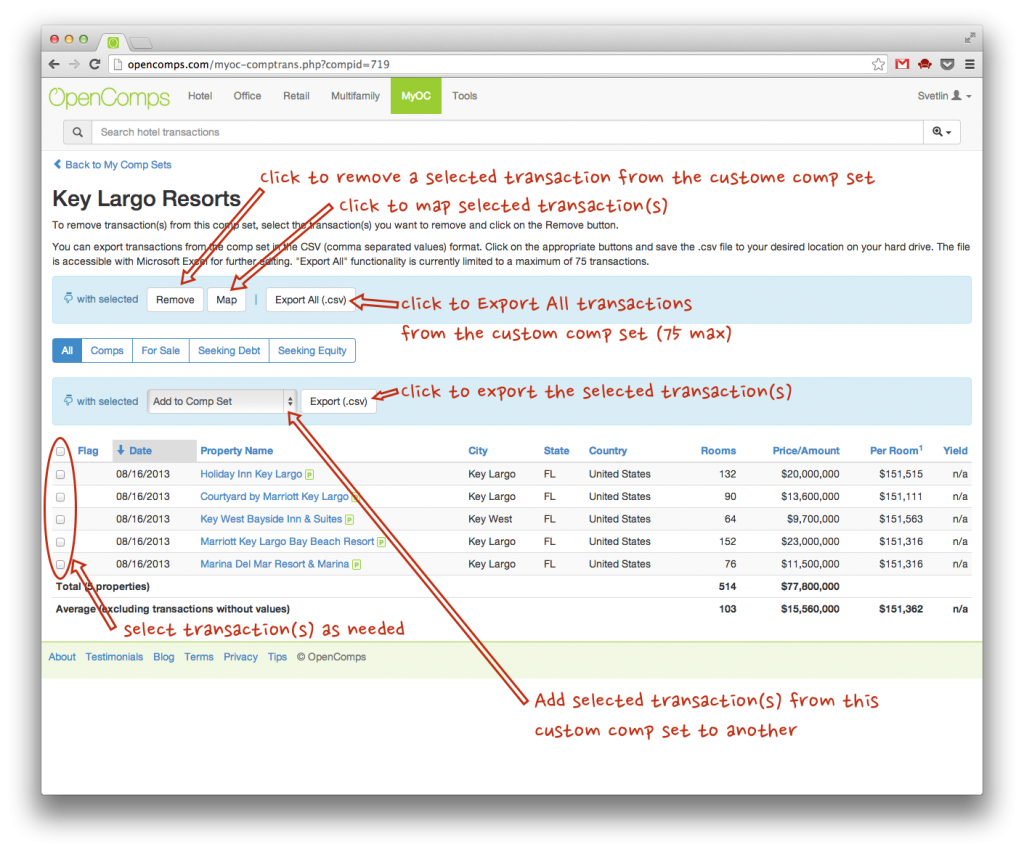This screenshot has width=1024, height=852.
Task: Open the Tools navigation item
Action: [464, 96]
